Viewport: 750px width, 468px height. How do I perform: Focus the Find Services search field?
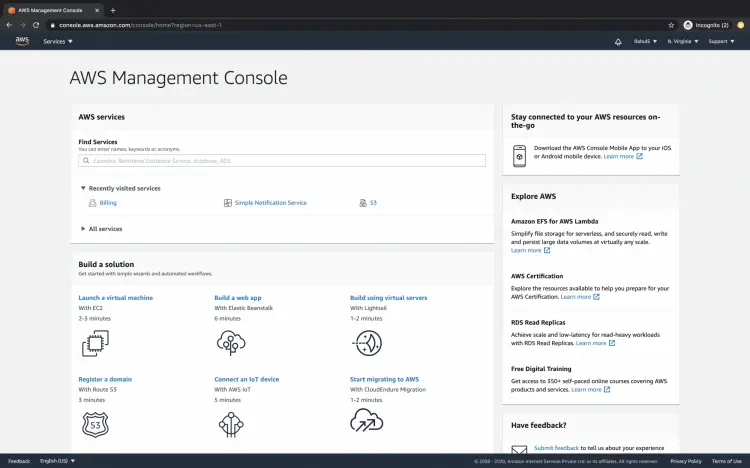282,161
